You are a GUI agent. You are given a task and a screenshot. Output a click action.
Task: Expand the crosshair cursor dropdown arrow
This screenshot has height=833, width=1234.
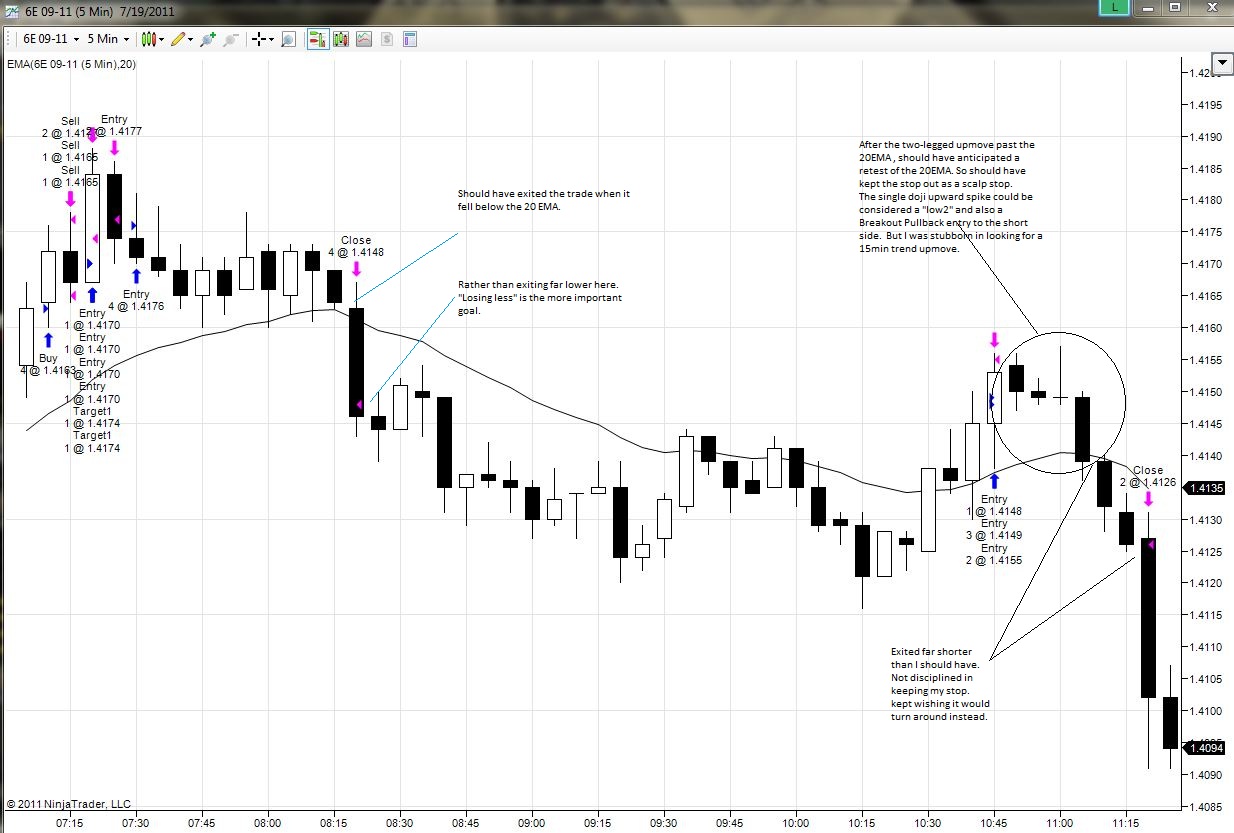pos(272,39)
